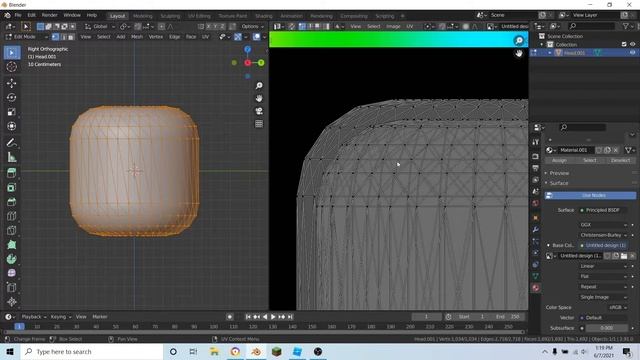Image resolution: width=640 pixels, height=360 pixels.
Task: Toggle camera view icon in 3D viewport
Action: tap(259, 111)
